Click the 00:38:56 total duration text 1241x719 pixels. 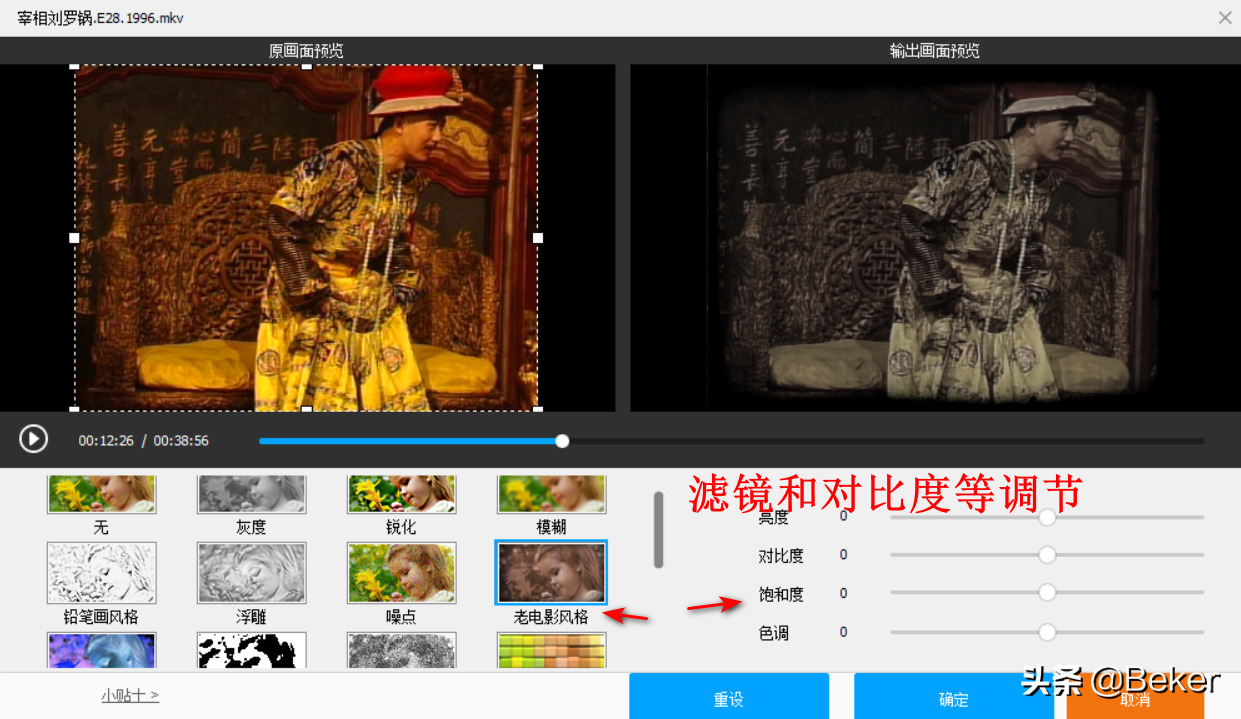(x=181, y=440)
